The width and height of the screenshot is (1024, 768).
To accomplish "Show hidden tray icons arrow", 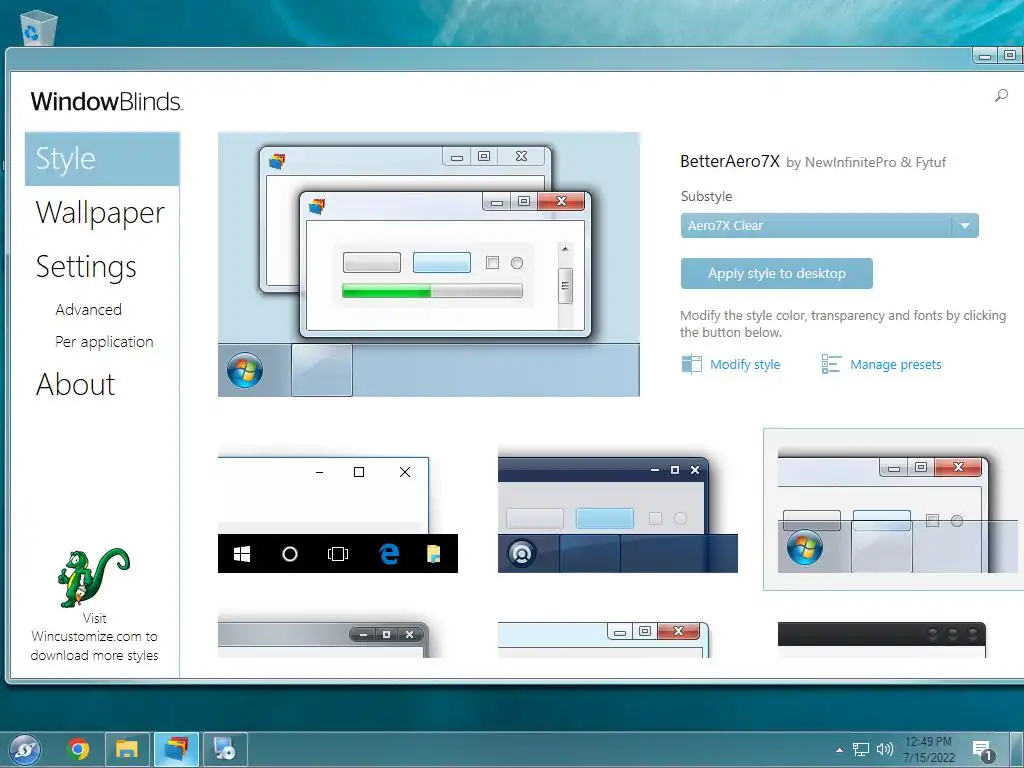I will [839, 750].
